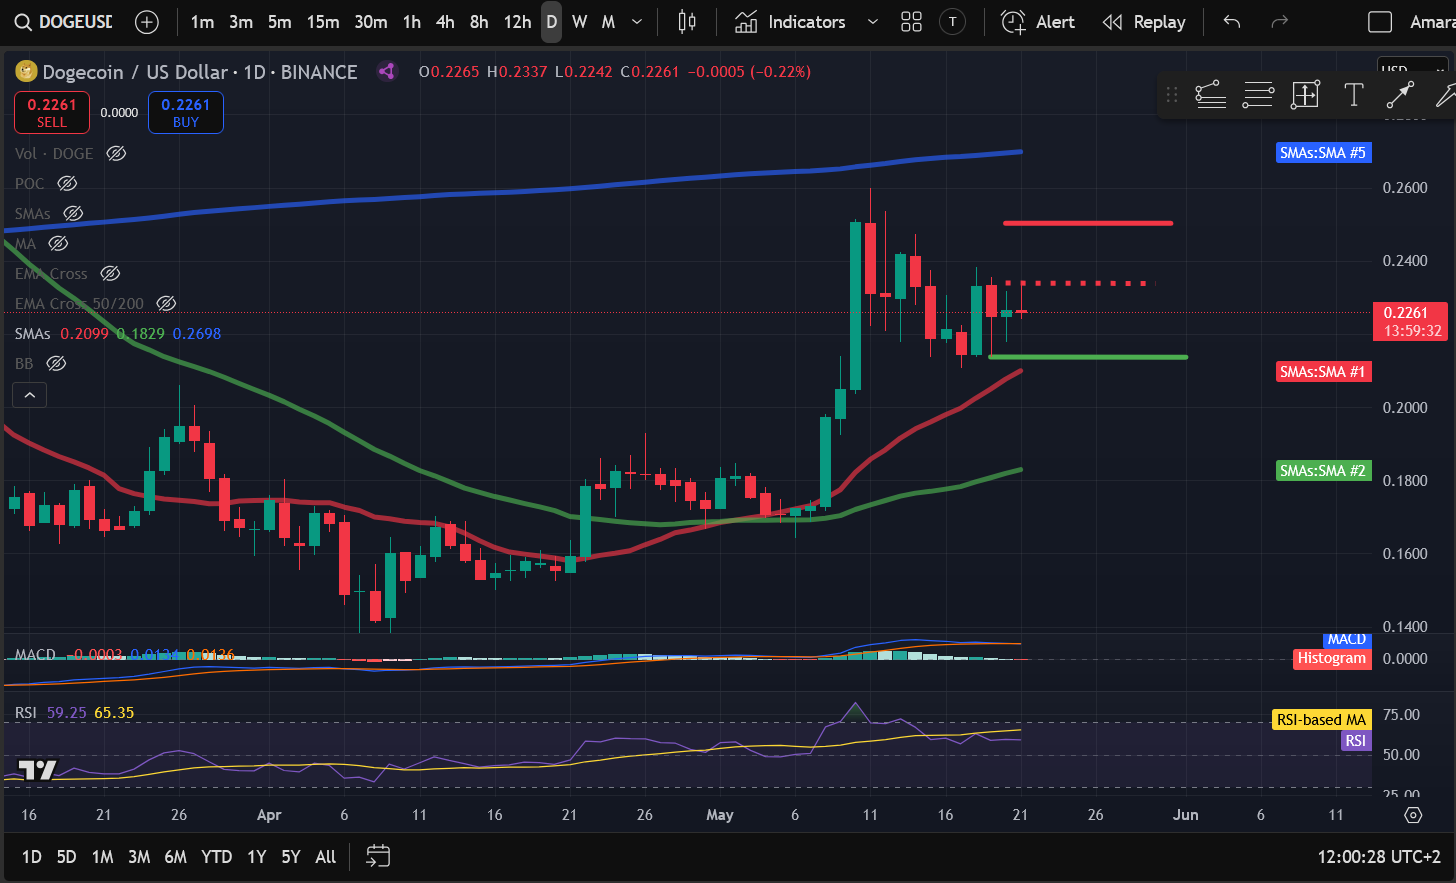Viewport: 1456px width, 883px height.
Task: Switch to the 15m timeframe
Action: [x=323, y=22]
